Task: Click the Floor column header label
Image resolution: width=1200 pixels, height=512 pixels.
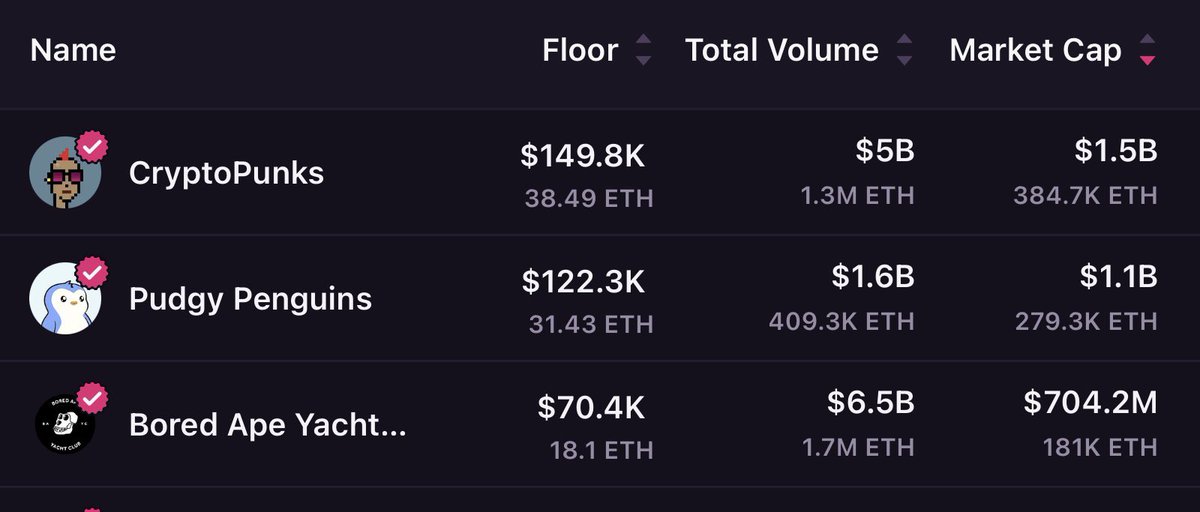Action: click(580, 50)
